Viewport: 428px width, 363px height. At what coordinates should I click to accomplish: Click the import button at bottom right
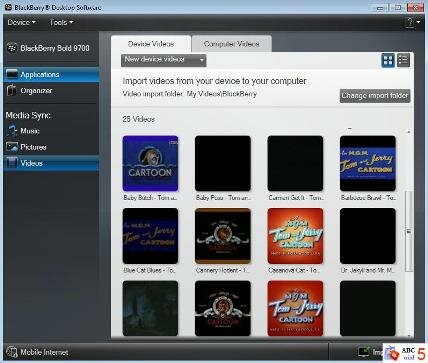(370, 352)
